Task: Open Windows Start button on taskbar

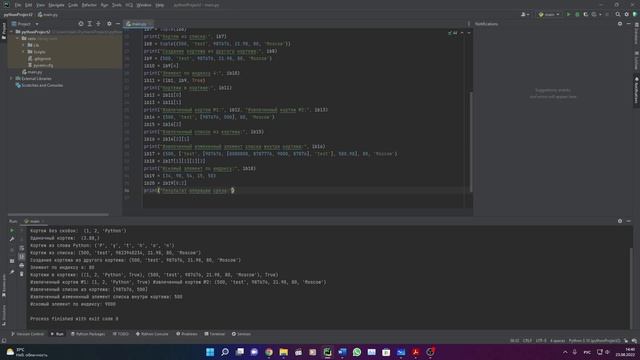Action: [210, 352]
